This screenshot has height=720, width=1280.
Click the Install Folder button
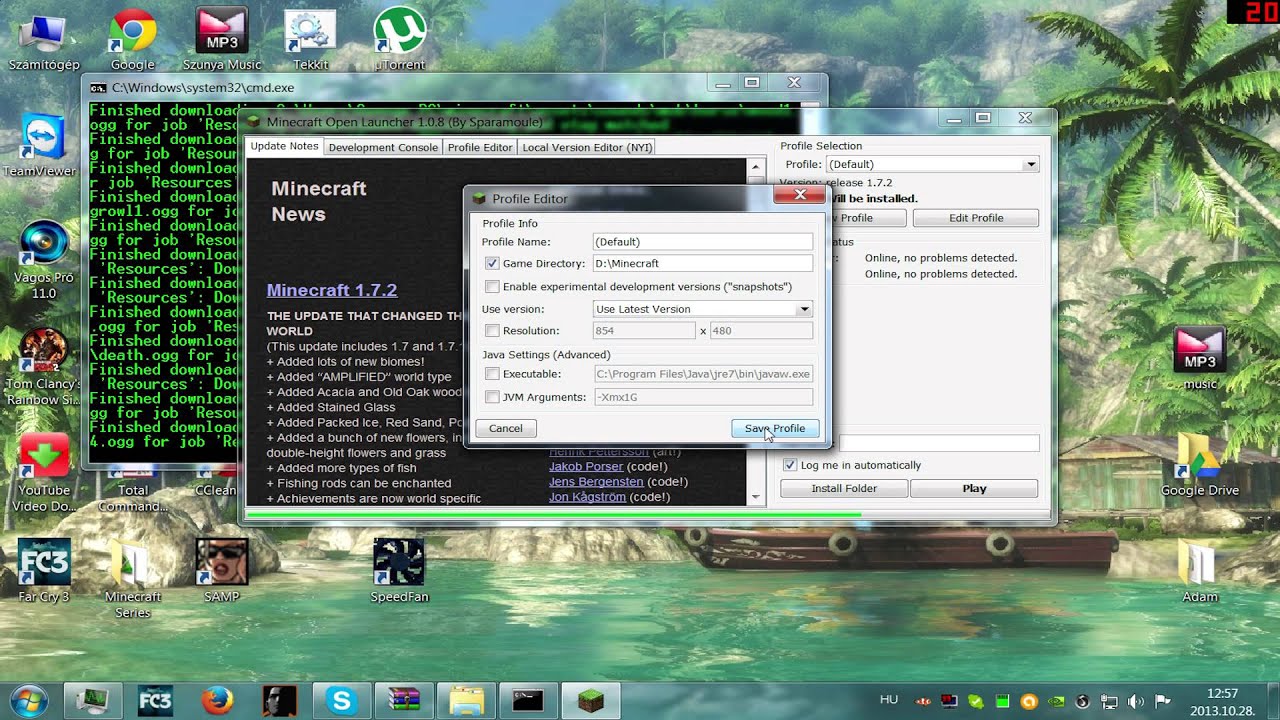point(844,489)
